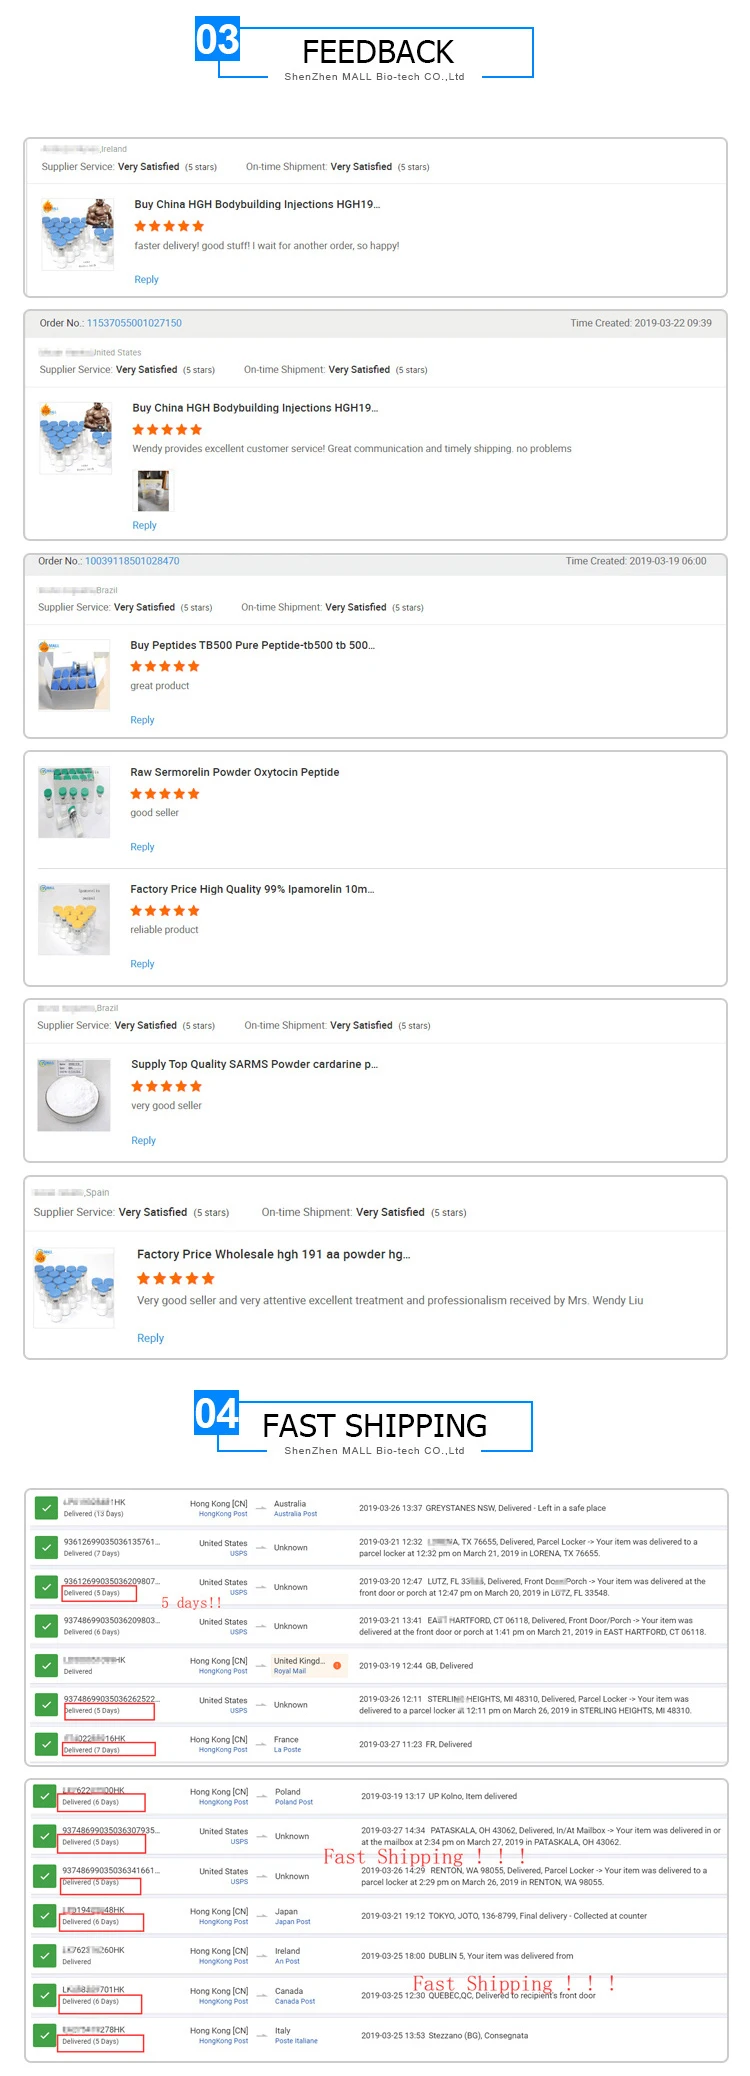Open the Poste Italiane carrier link
750x2076 pixels.
pos(296,2041)
